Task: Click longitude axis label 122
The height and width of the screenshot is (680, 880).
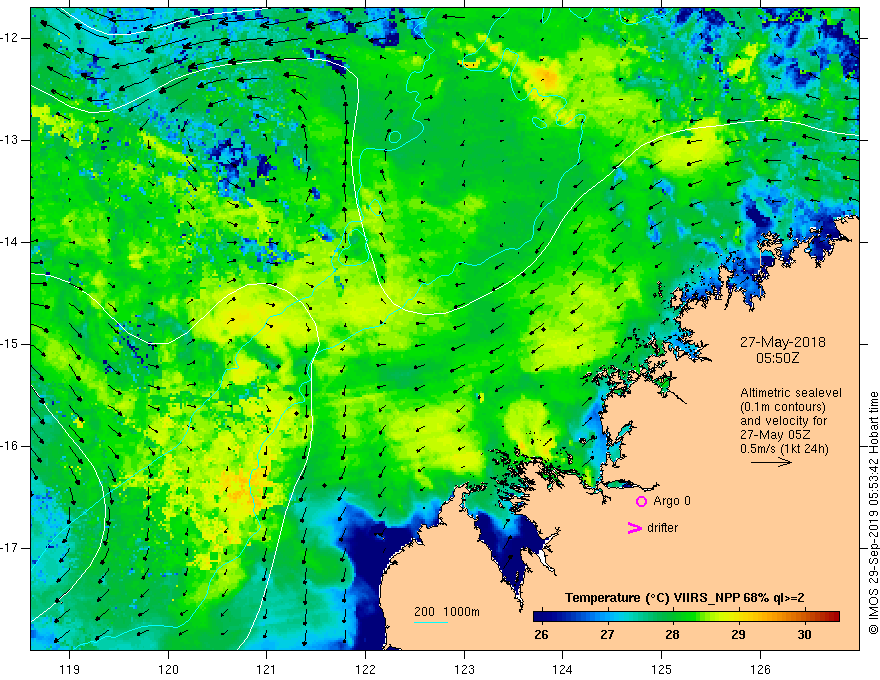Action: (365, 669)
